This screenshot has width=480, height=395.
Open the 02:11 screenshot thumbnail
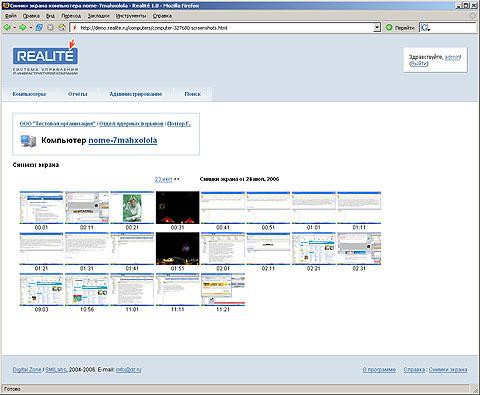click(268, 249)
